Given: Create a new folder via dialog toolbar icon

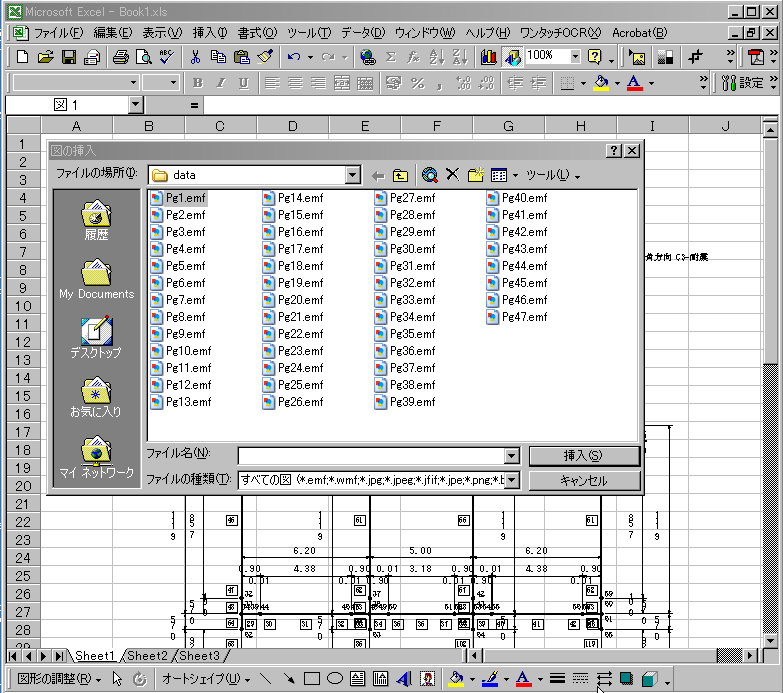Looking at the screenshot, I should coord(476,175).
